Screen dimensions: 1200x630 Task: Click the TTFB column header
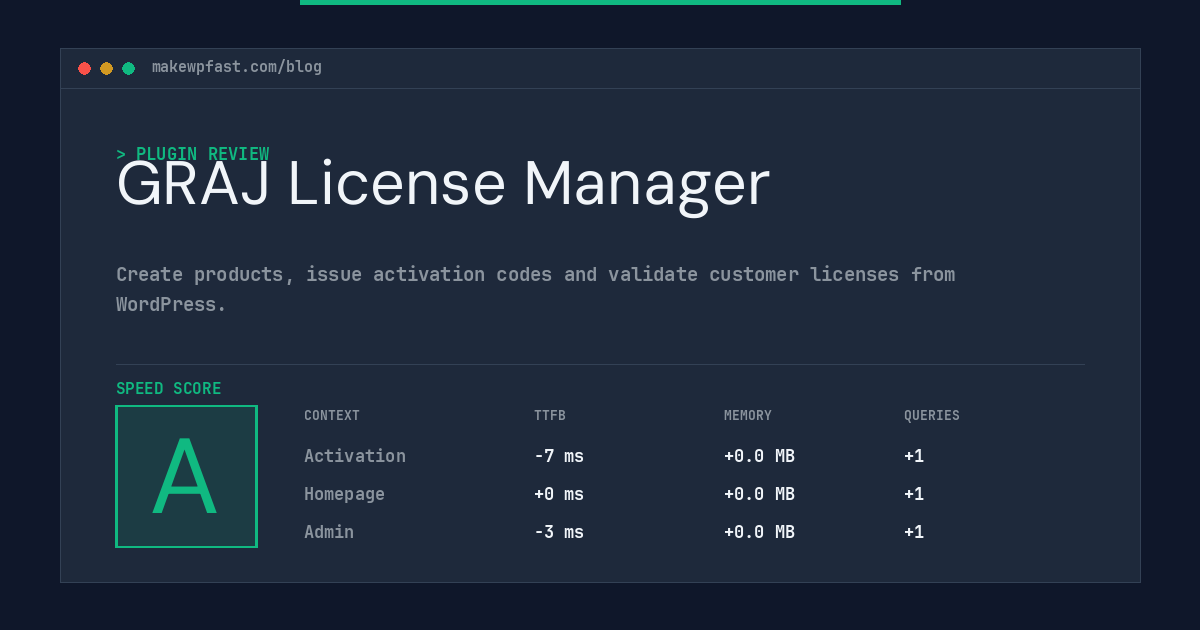point(550,416)
